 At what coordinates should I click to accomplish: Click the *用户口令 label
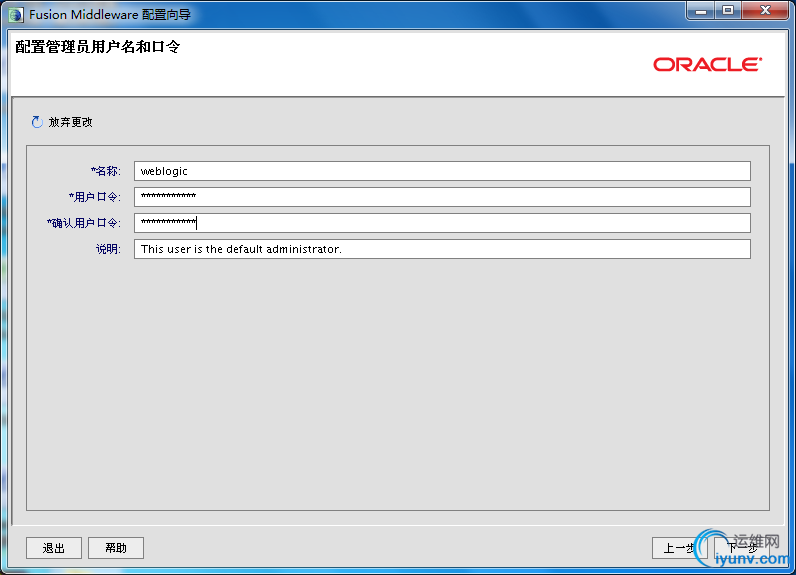[95, 197]
